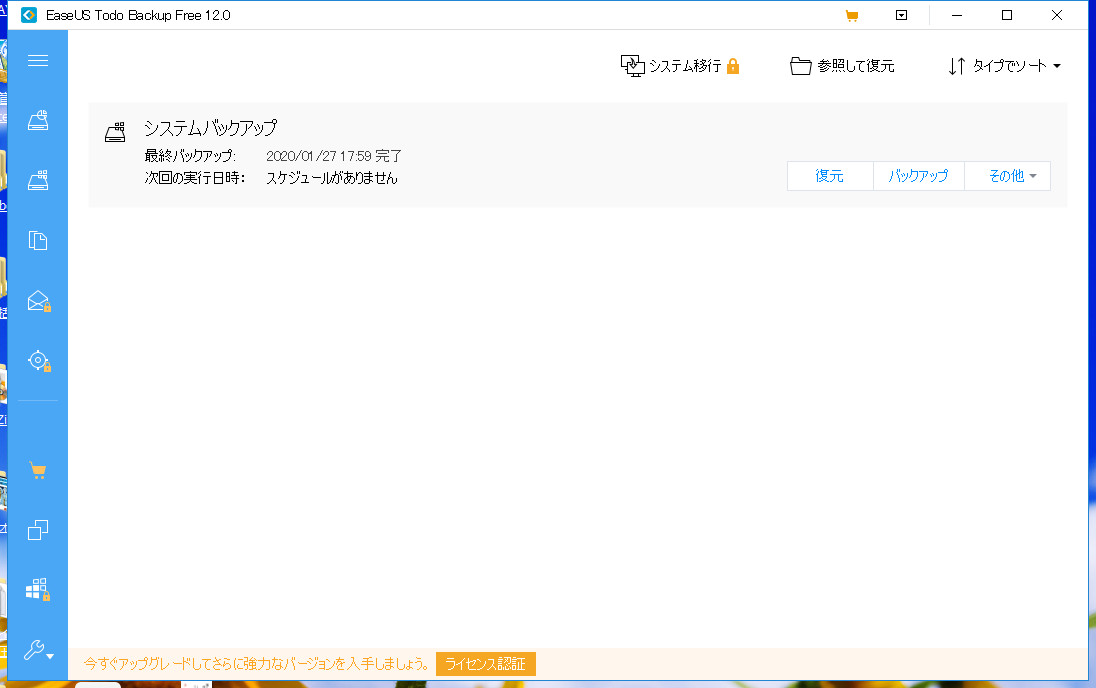Open the hamburger menu in the sidebar
This screenshot has width=1096, height=688.
(x=38, y=61)
